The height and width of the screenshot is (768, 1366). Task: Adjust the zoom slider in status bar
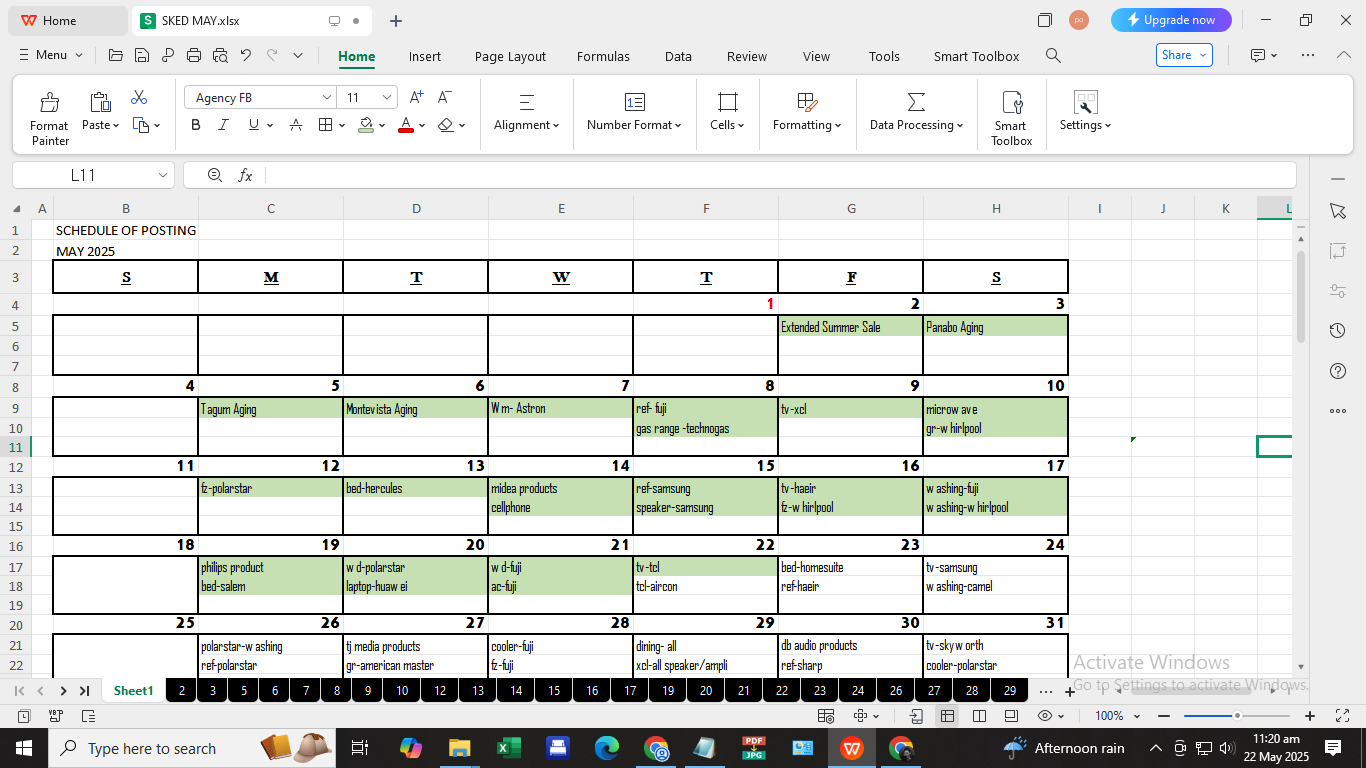coord(1237,716)
